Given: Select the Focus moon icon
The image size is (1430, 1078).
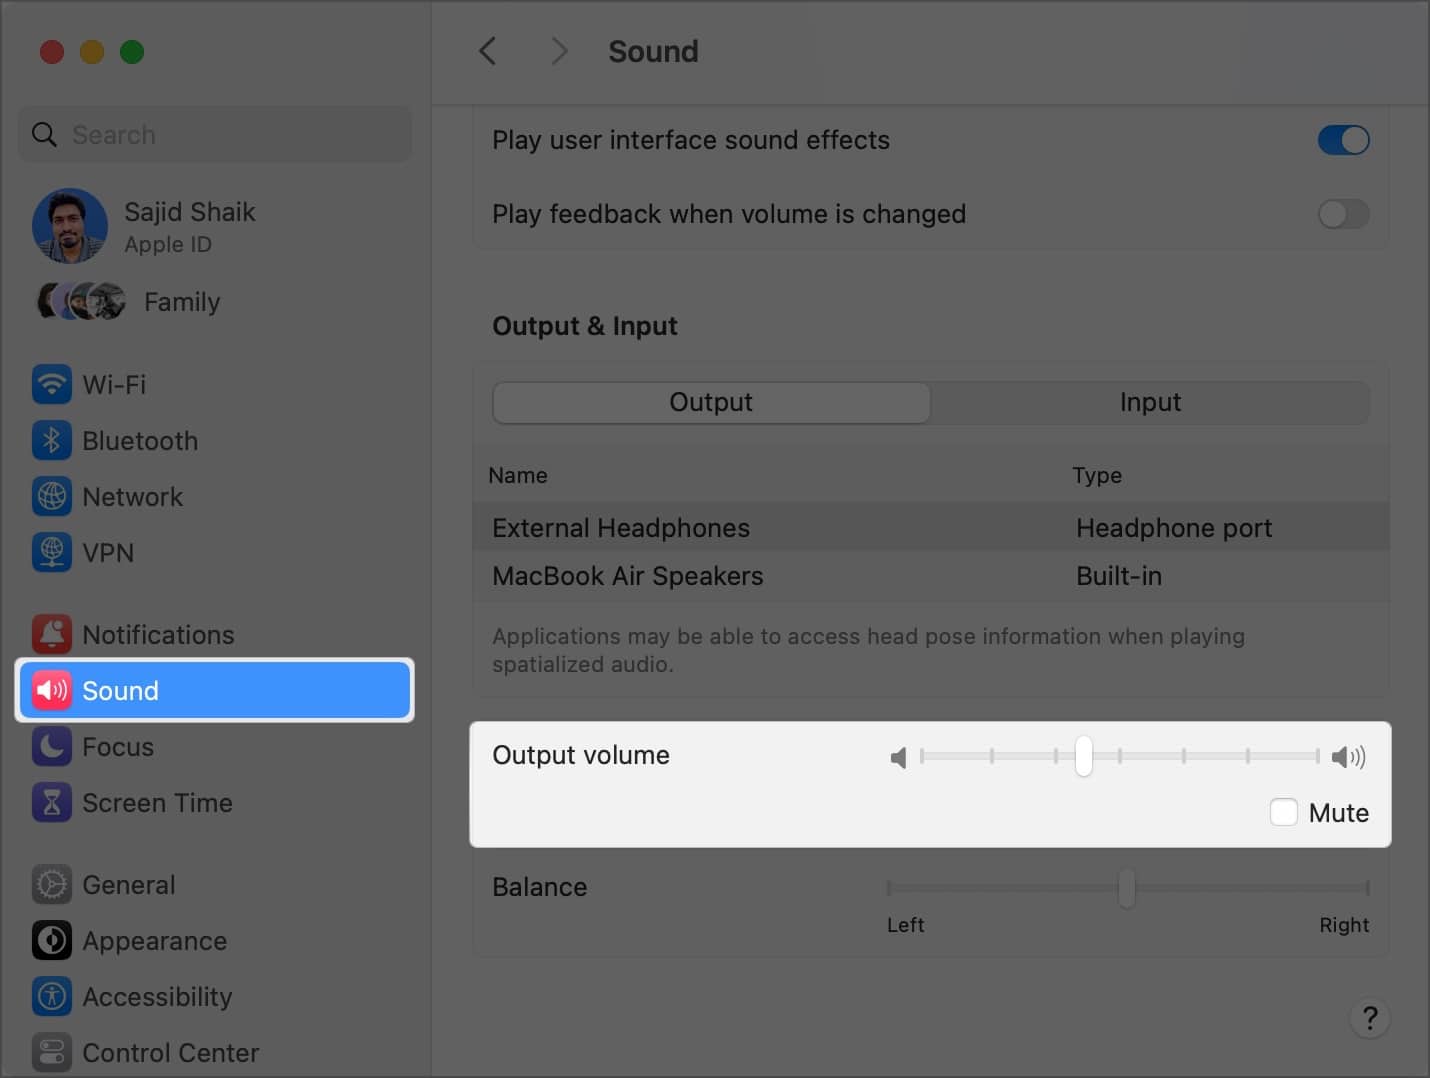Looking at the screenshot, I should coord(51,746).
